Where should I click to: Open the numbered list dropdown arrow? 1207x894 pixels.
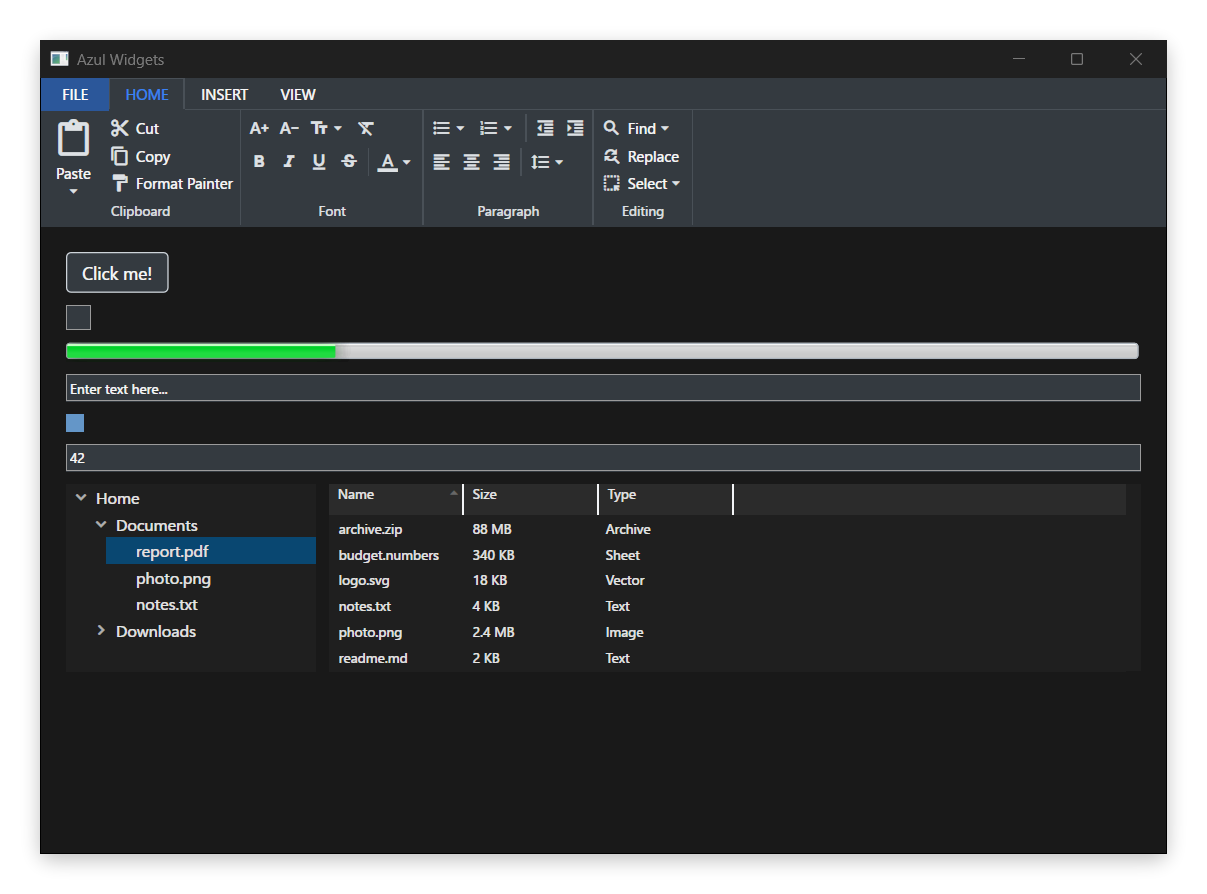tap(507, 128)
